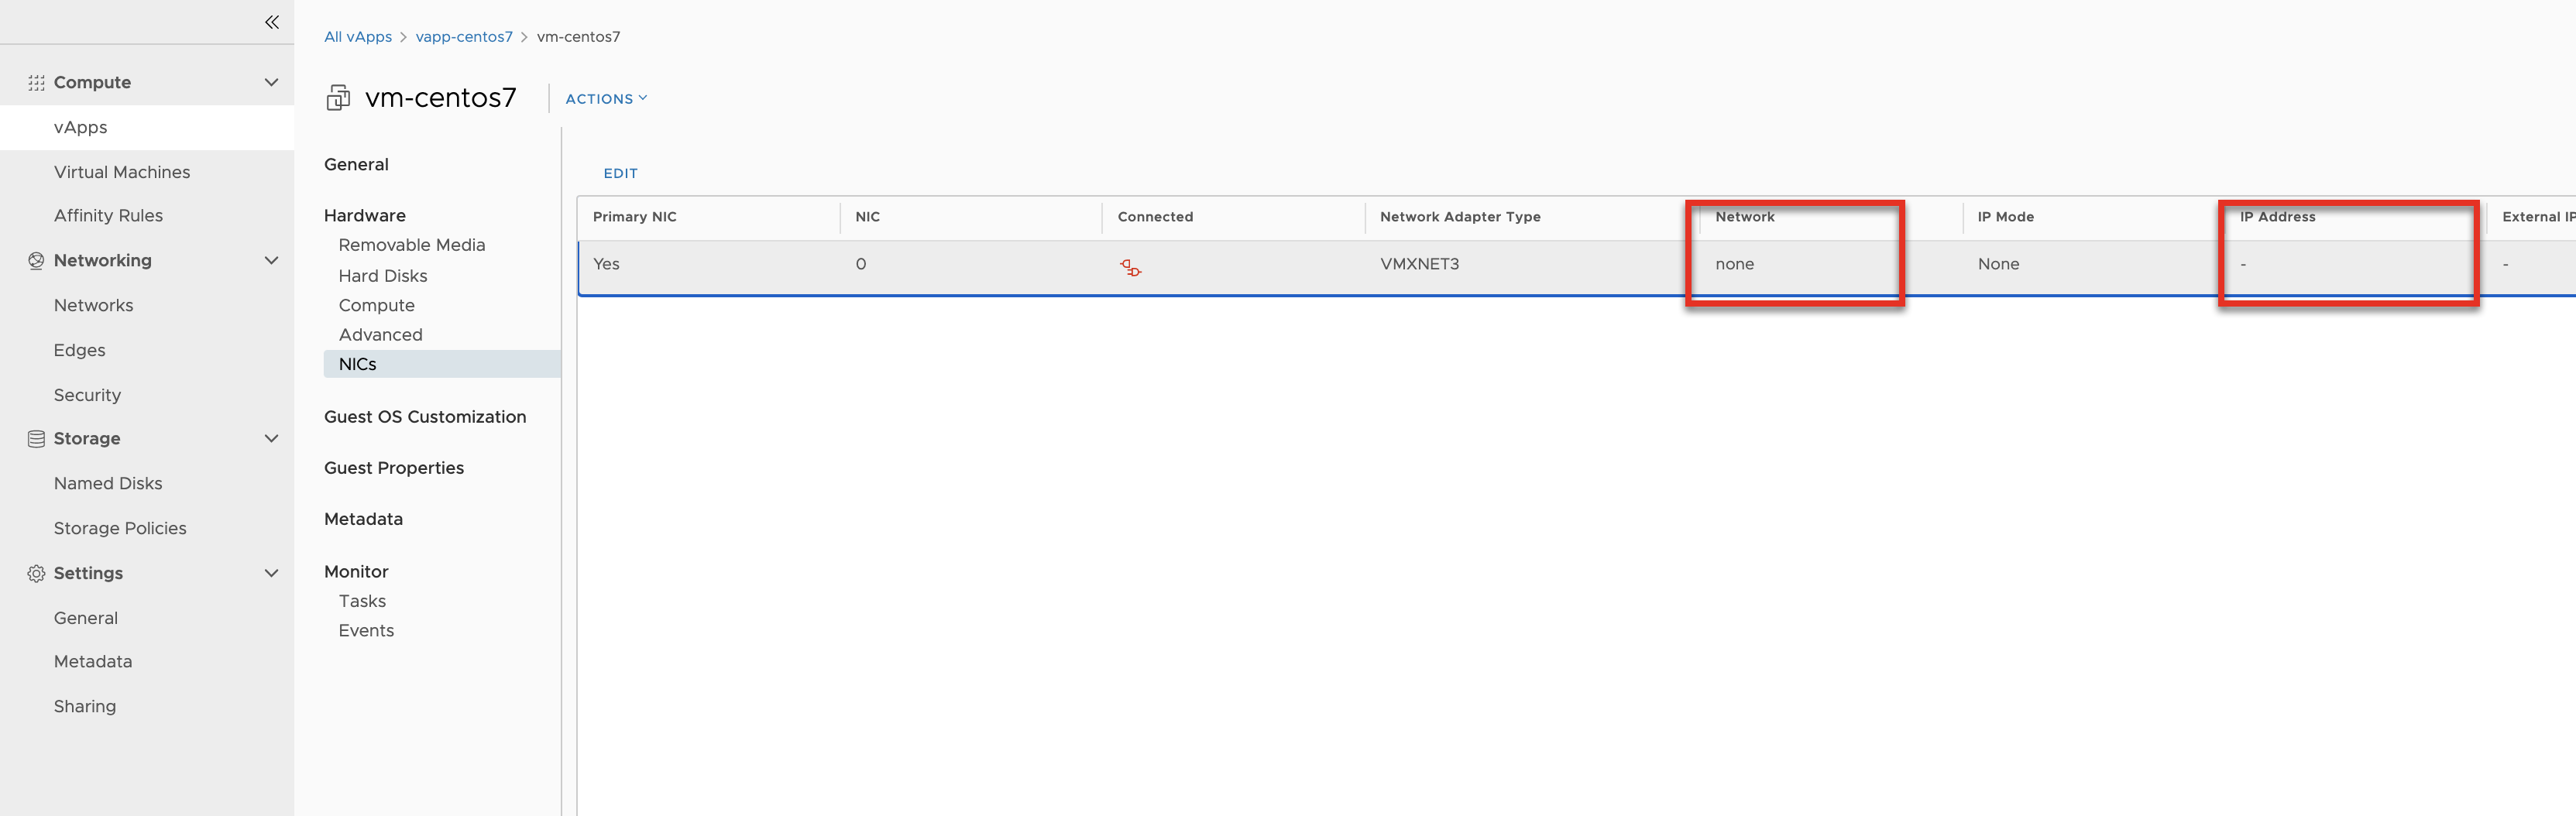Select Hard Disks under Hardware
This screenshot has height=816, width=2576.
pos(382,276)
